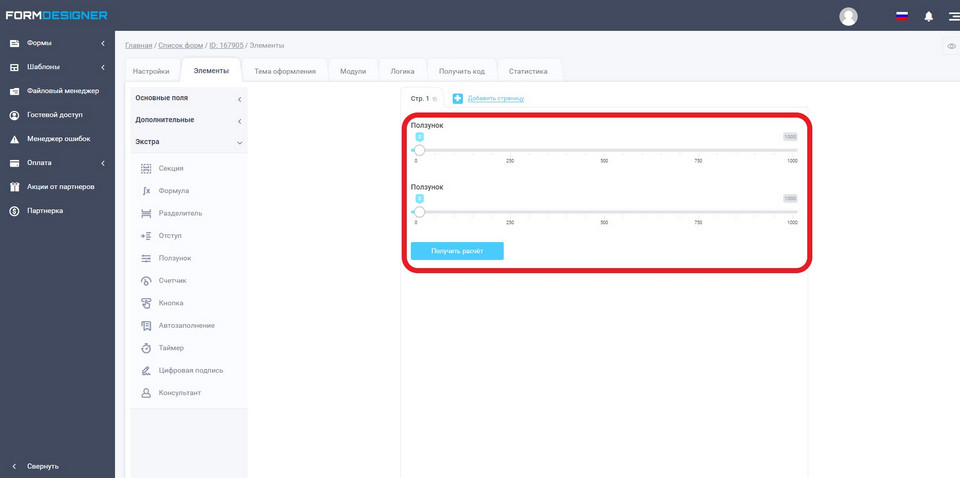Open notifications bell icon
Image resolution: width=960 pixels, height=478 pixels.
pyautogui.click(x=928, y=16)
